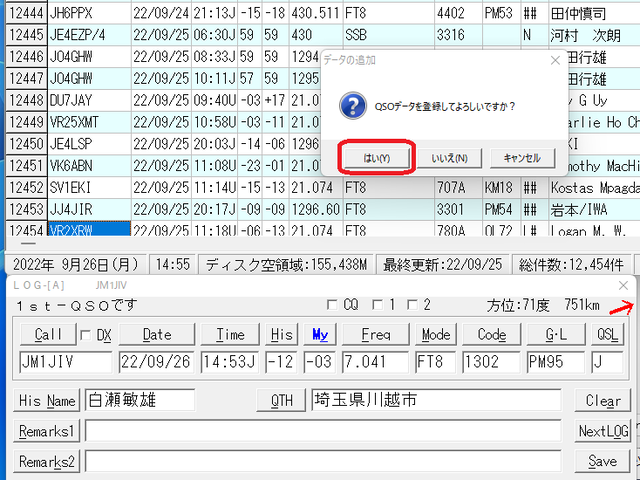The width and height of the screenshot is (640, 480).
Task: Select callsign DU7JAY in the log
Action: pos(90,100)
